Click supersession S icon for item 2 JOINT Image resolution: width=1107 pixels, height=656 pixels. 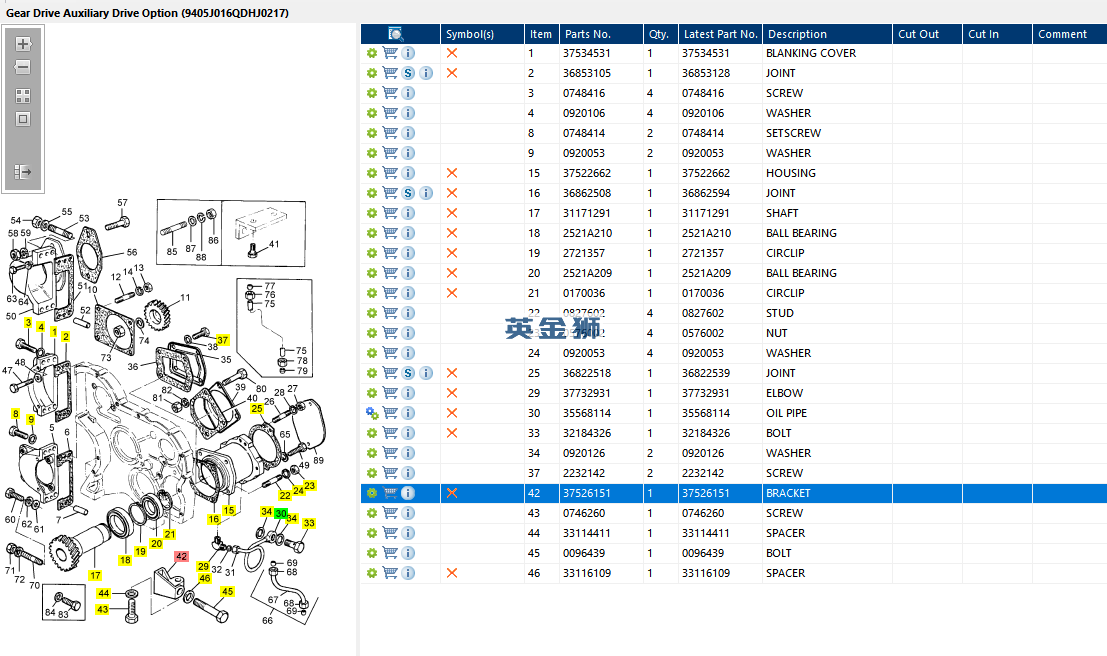point(408,73)
